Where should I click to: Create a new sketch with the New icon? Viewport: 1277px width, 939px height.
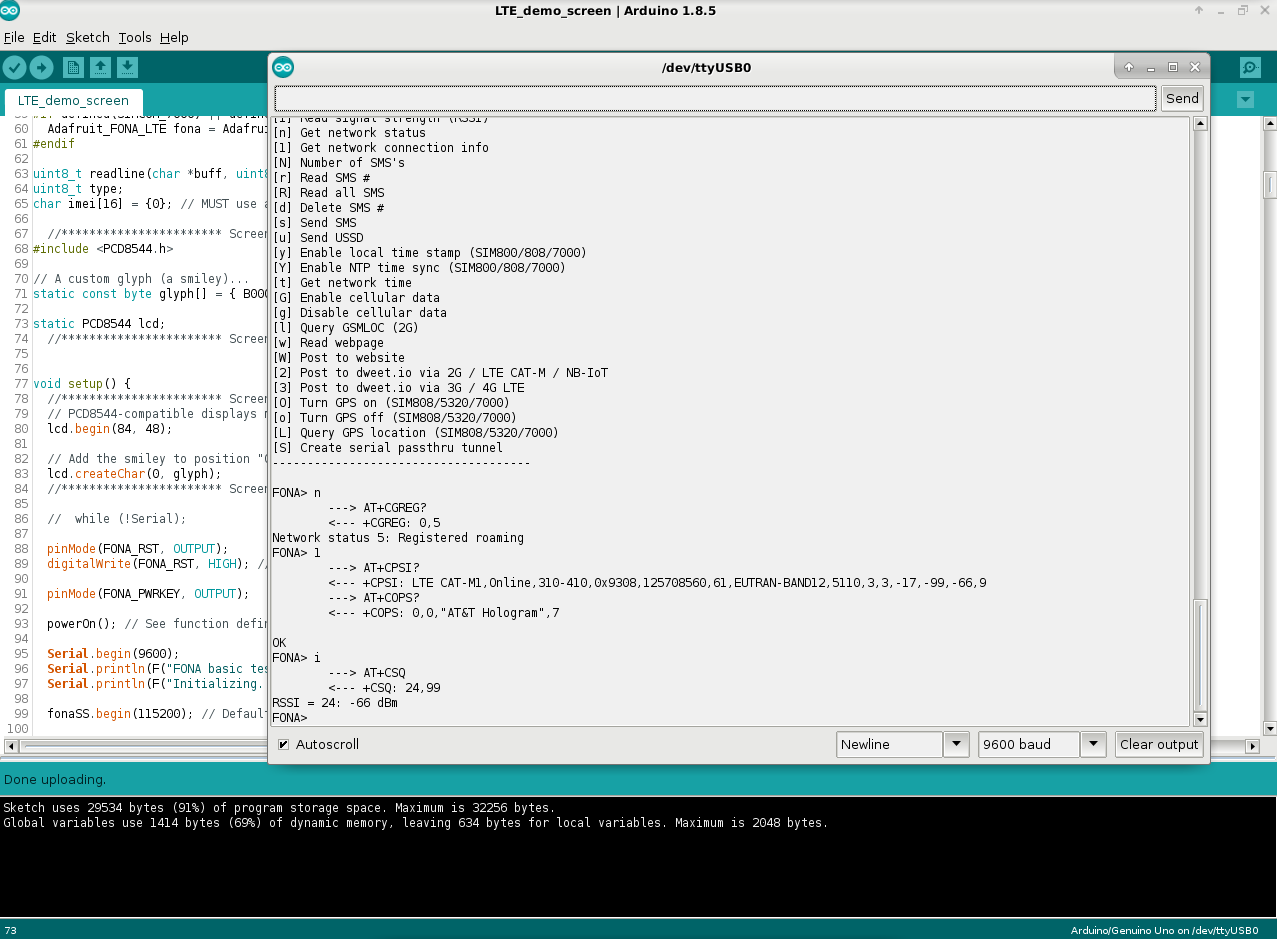(73, 67)
